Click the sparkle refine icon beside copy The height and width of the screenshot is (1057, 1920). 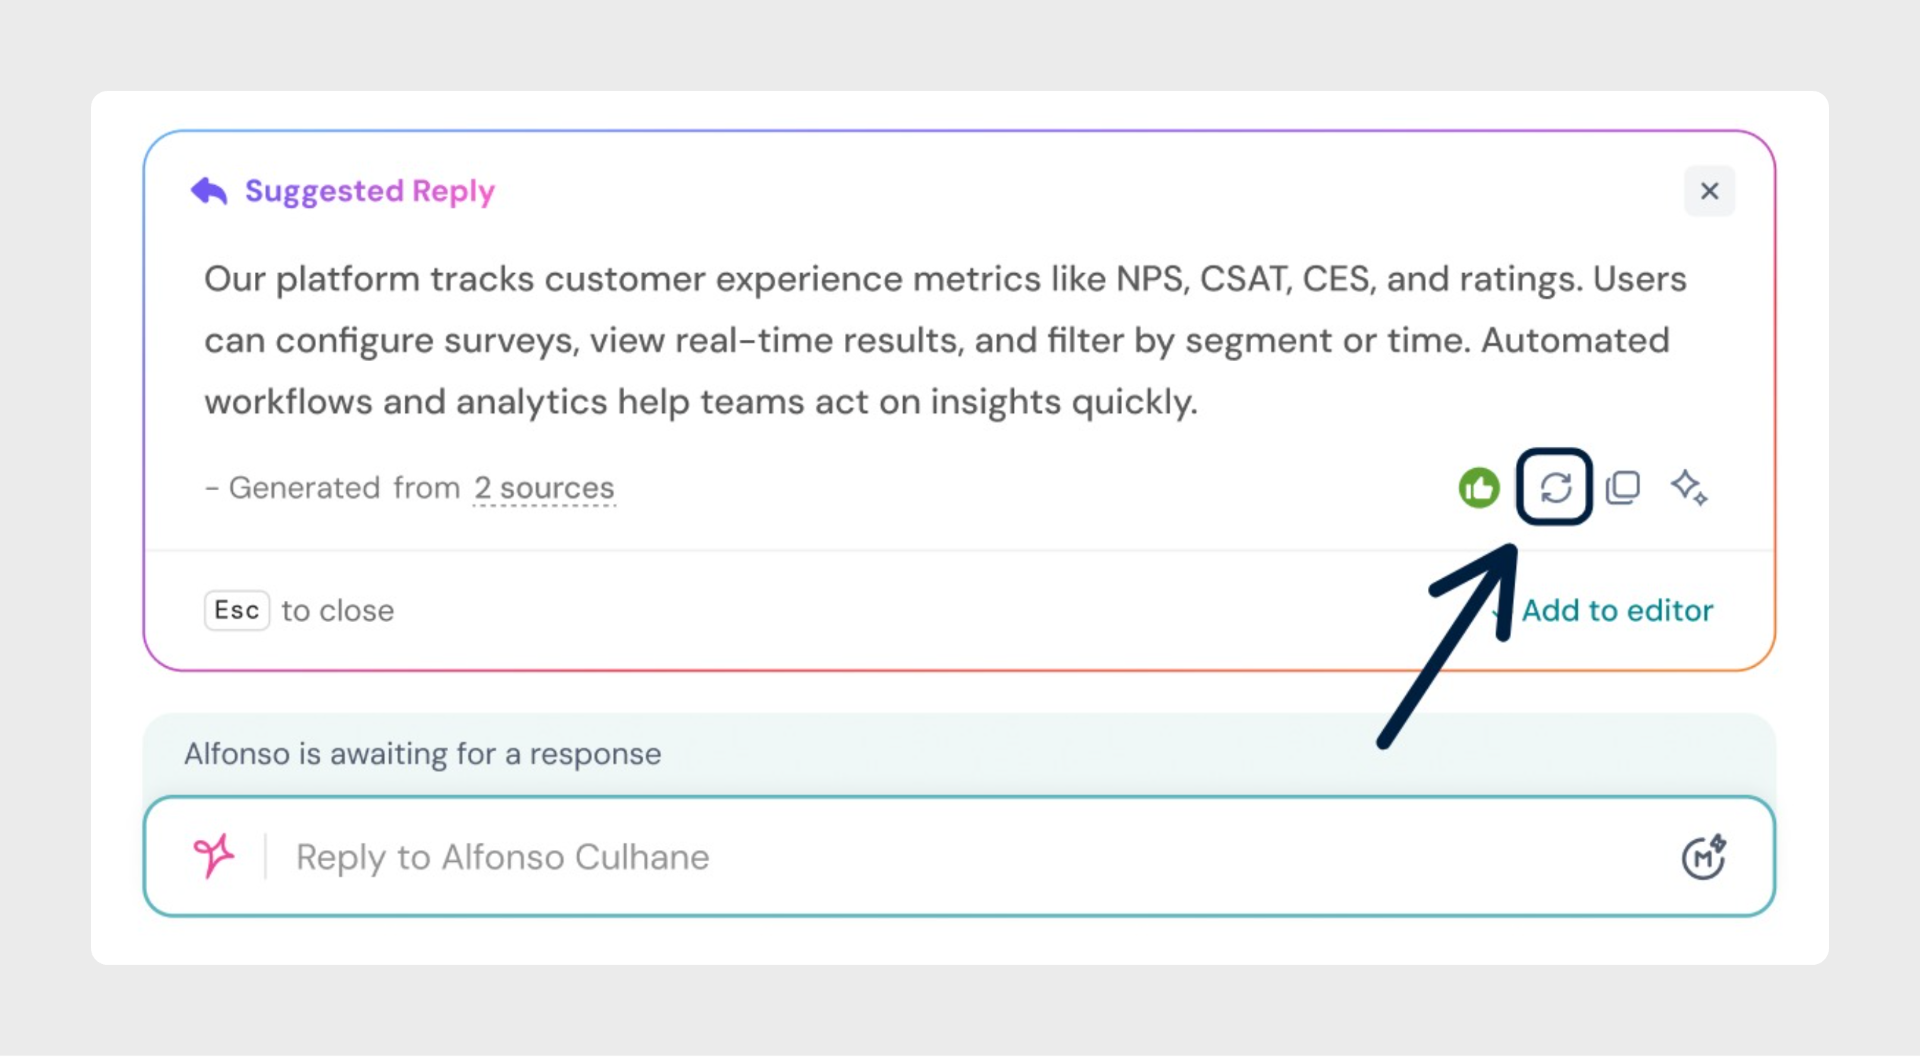coord(1689,488)
